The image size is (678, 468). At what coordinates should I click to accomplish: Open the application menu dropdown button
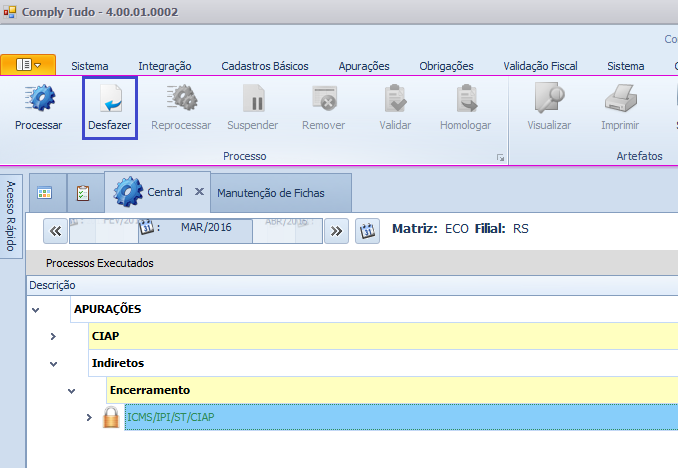[x=28, y=65]
